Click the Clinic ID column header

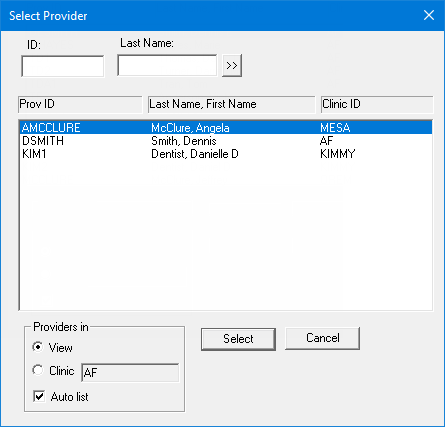377,104
